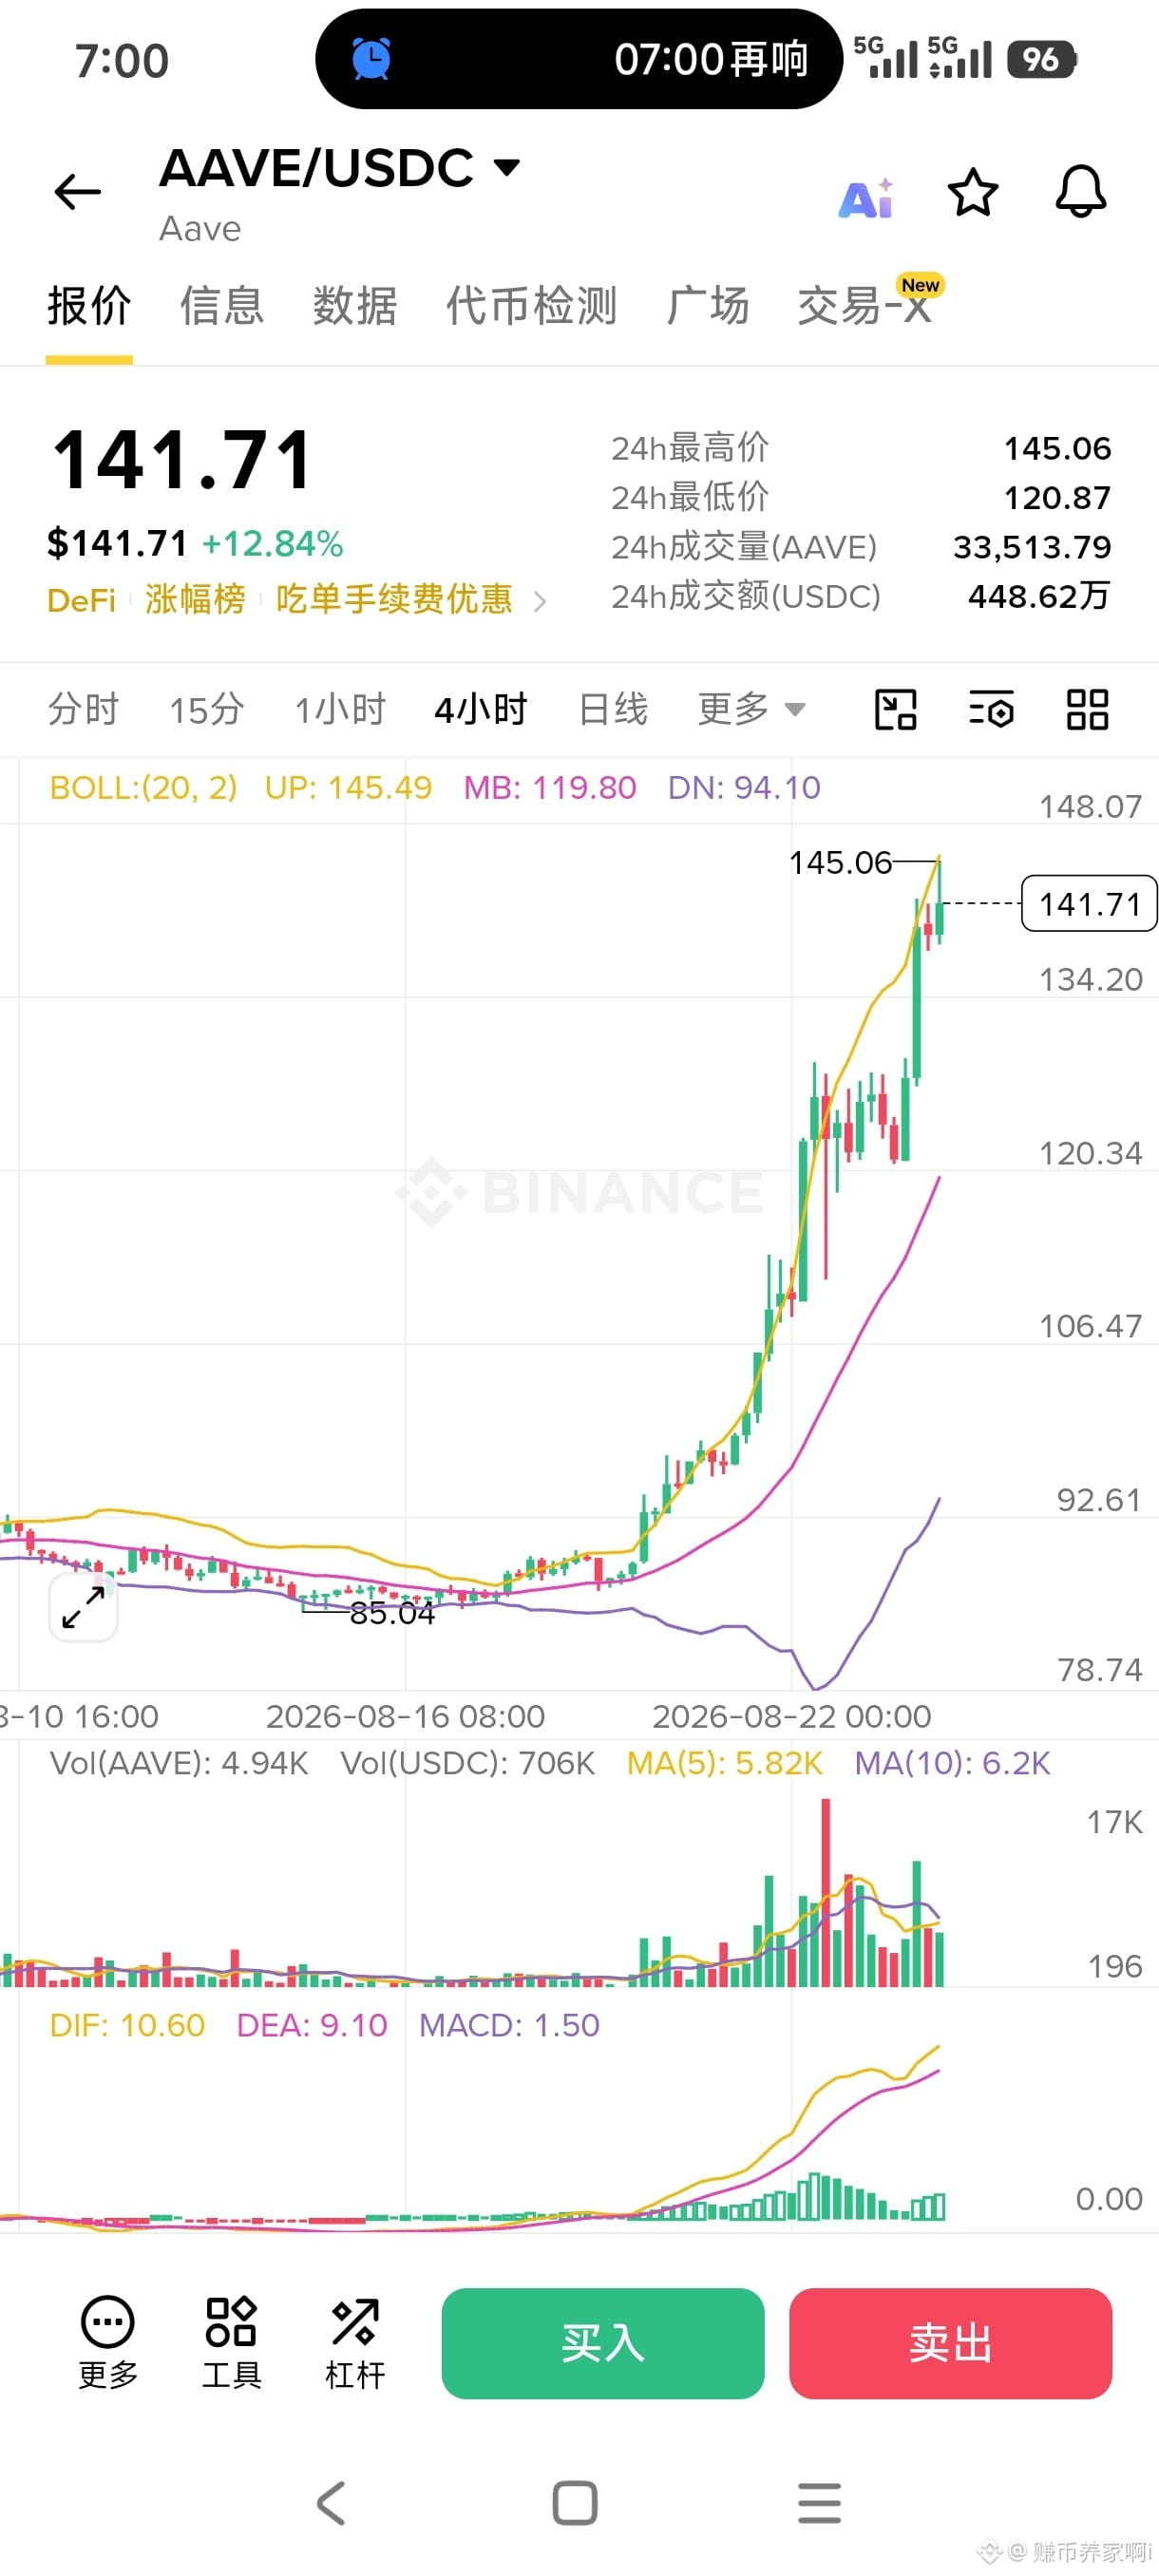Tap Android home navigation button
The image size is (1159, 2576).
click(x=575, y=2503)
